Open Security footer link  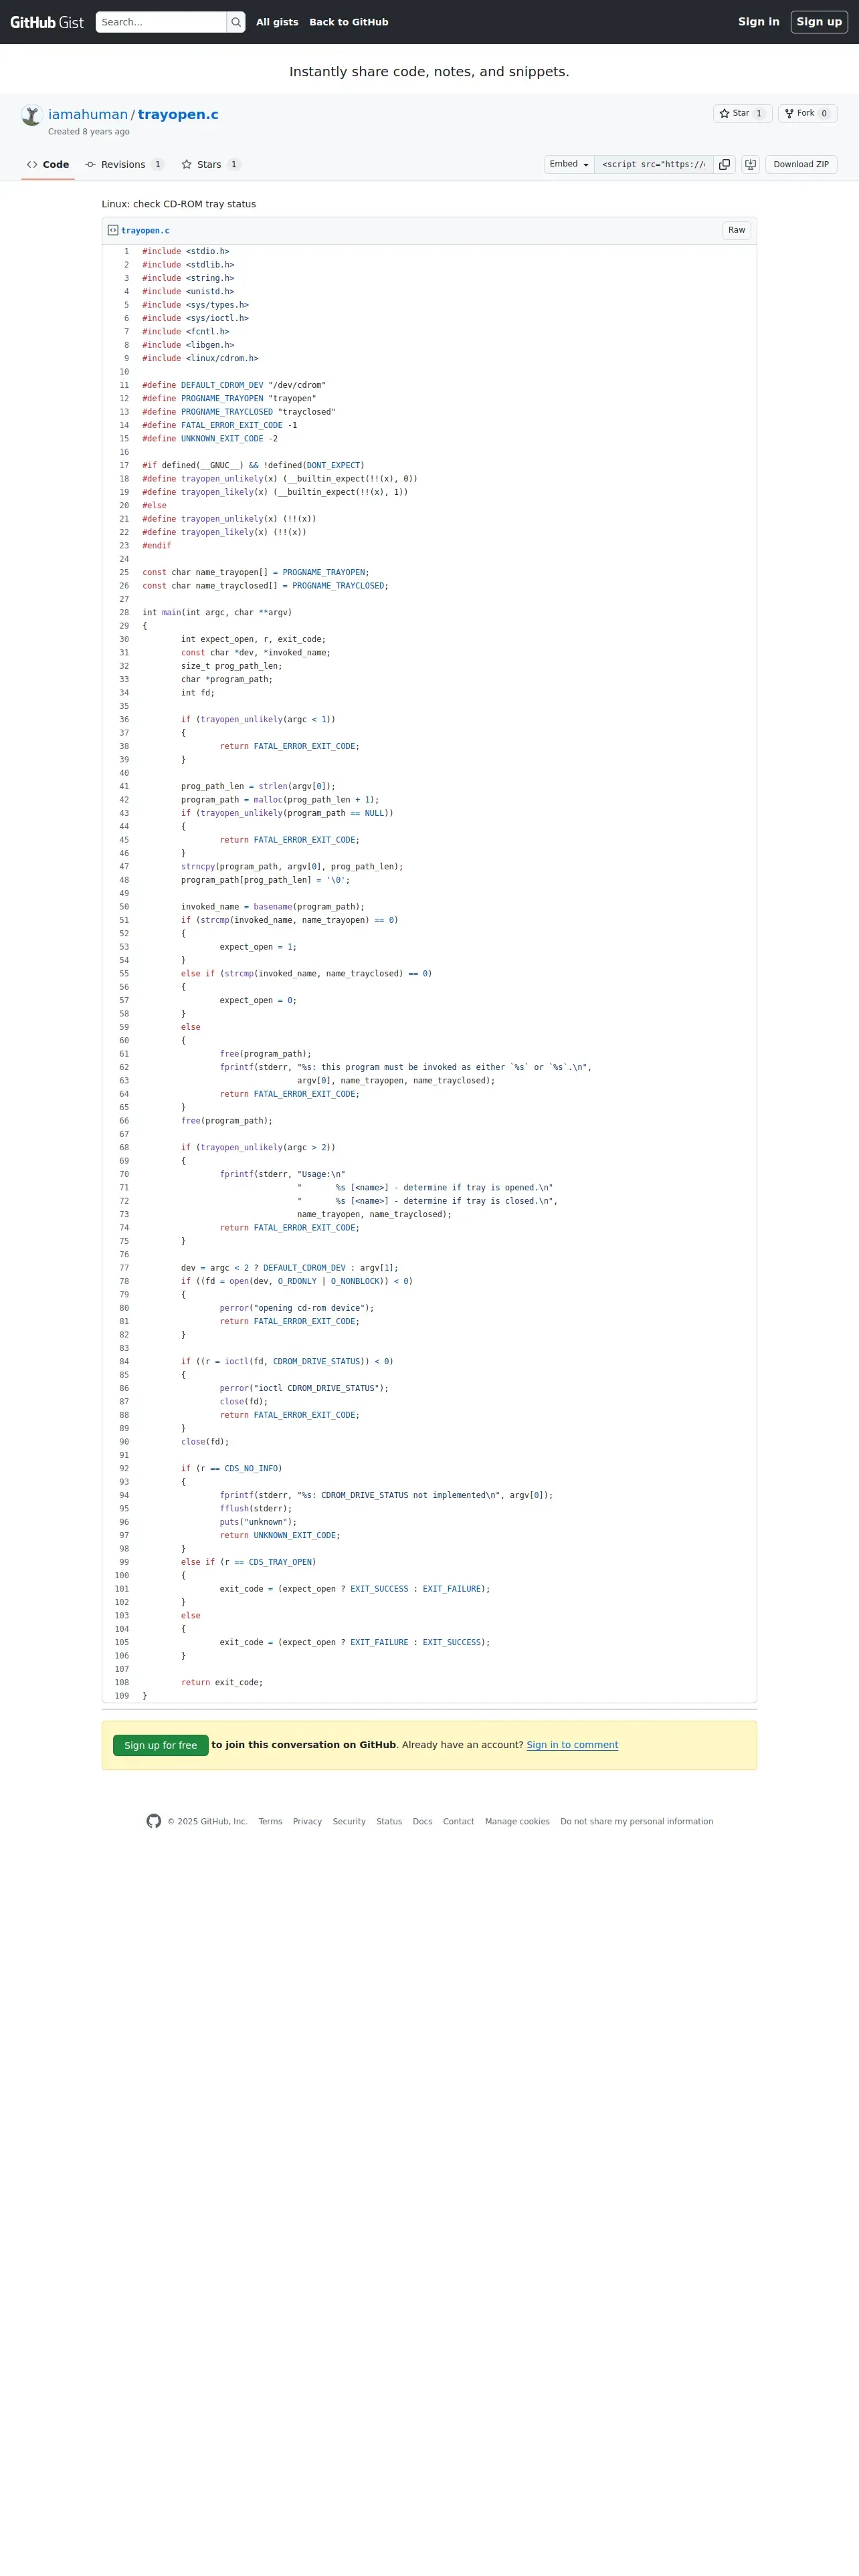point(349,1822)
